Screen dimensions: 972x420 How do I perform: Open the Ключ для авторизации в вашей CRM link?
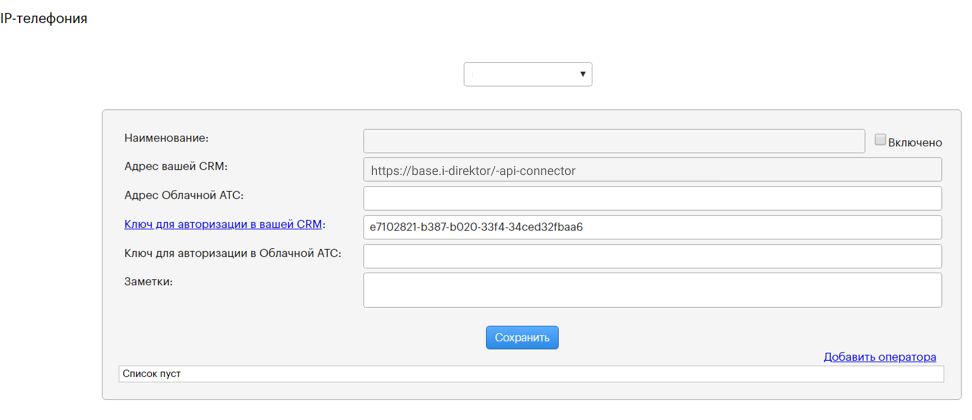222,225
